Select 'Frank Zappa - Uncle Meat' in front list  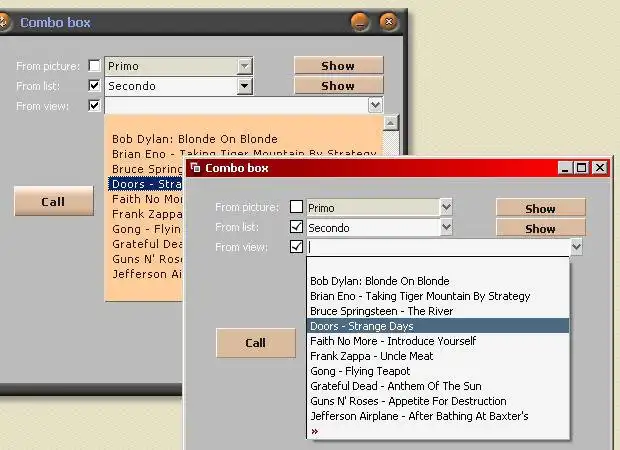point(438,356)
